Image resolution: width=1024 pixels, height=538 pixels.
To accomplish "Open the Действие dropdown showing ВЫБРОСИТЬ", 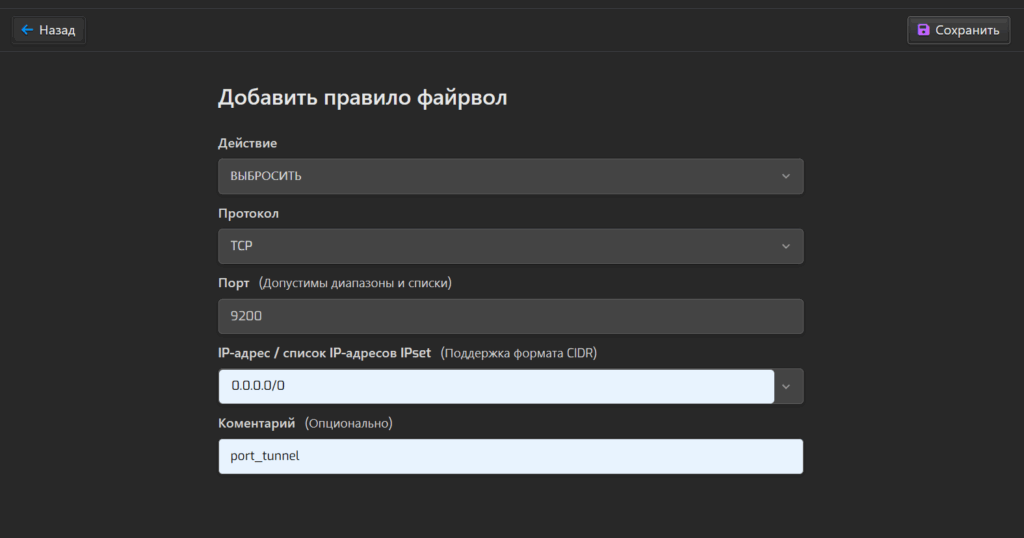I will pyautogui.click(x=500, y=176).
